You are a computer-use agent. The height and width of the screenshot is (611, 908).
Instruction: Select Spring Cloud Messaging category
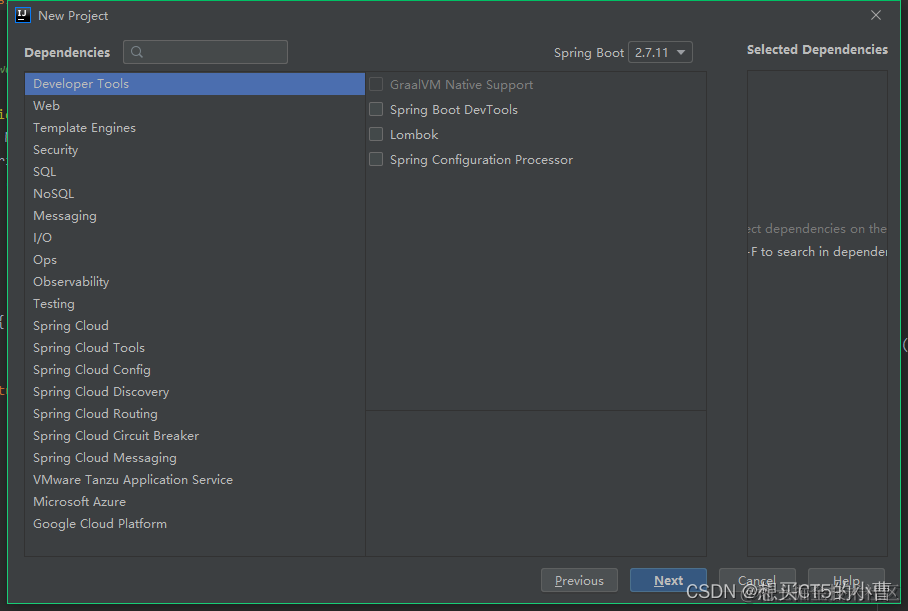click(x=195, y=458)
